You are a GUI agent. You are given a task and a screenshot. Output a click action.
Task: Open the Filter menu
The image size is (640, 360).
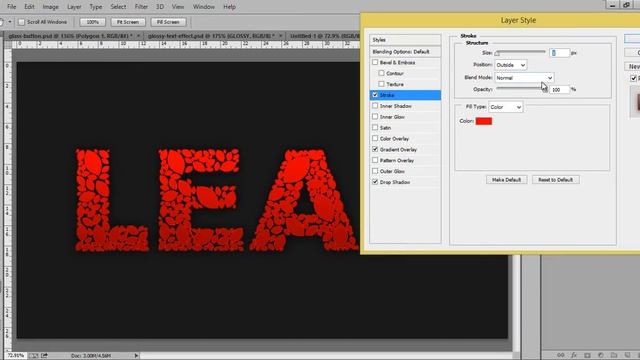coord(141,7)
